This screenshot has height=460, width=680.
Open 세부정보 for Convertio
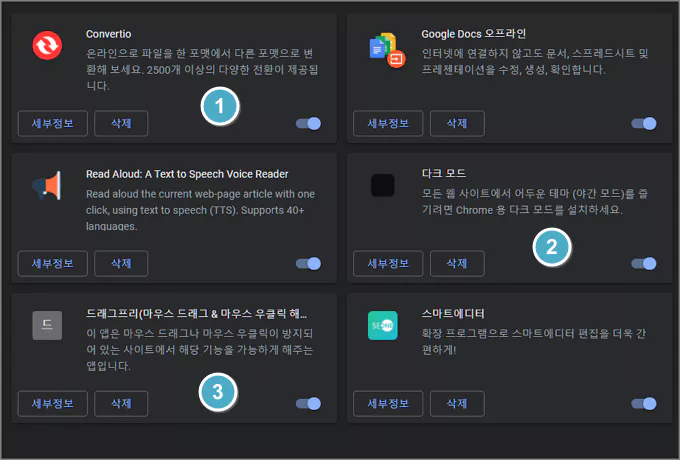pyautogui.click(x=52, y=124)
